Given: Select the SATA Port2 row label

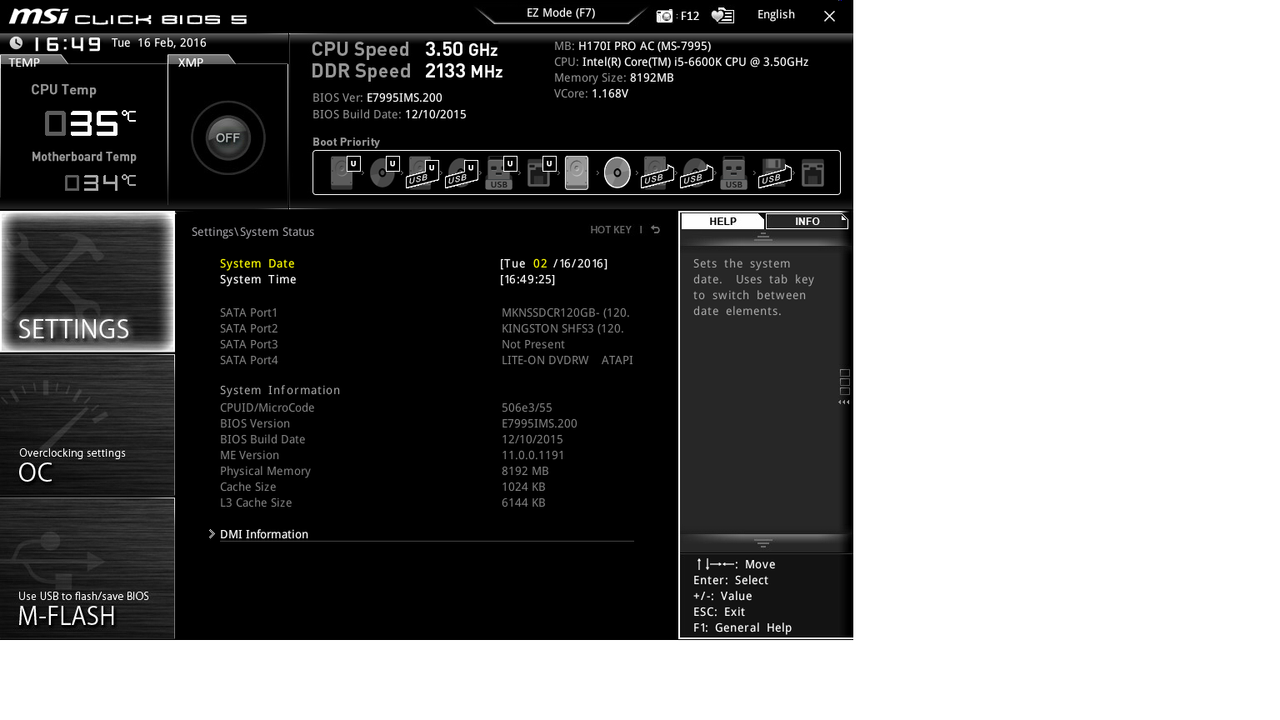Looking at the screenshot, I should click(x=249, y=329).
